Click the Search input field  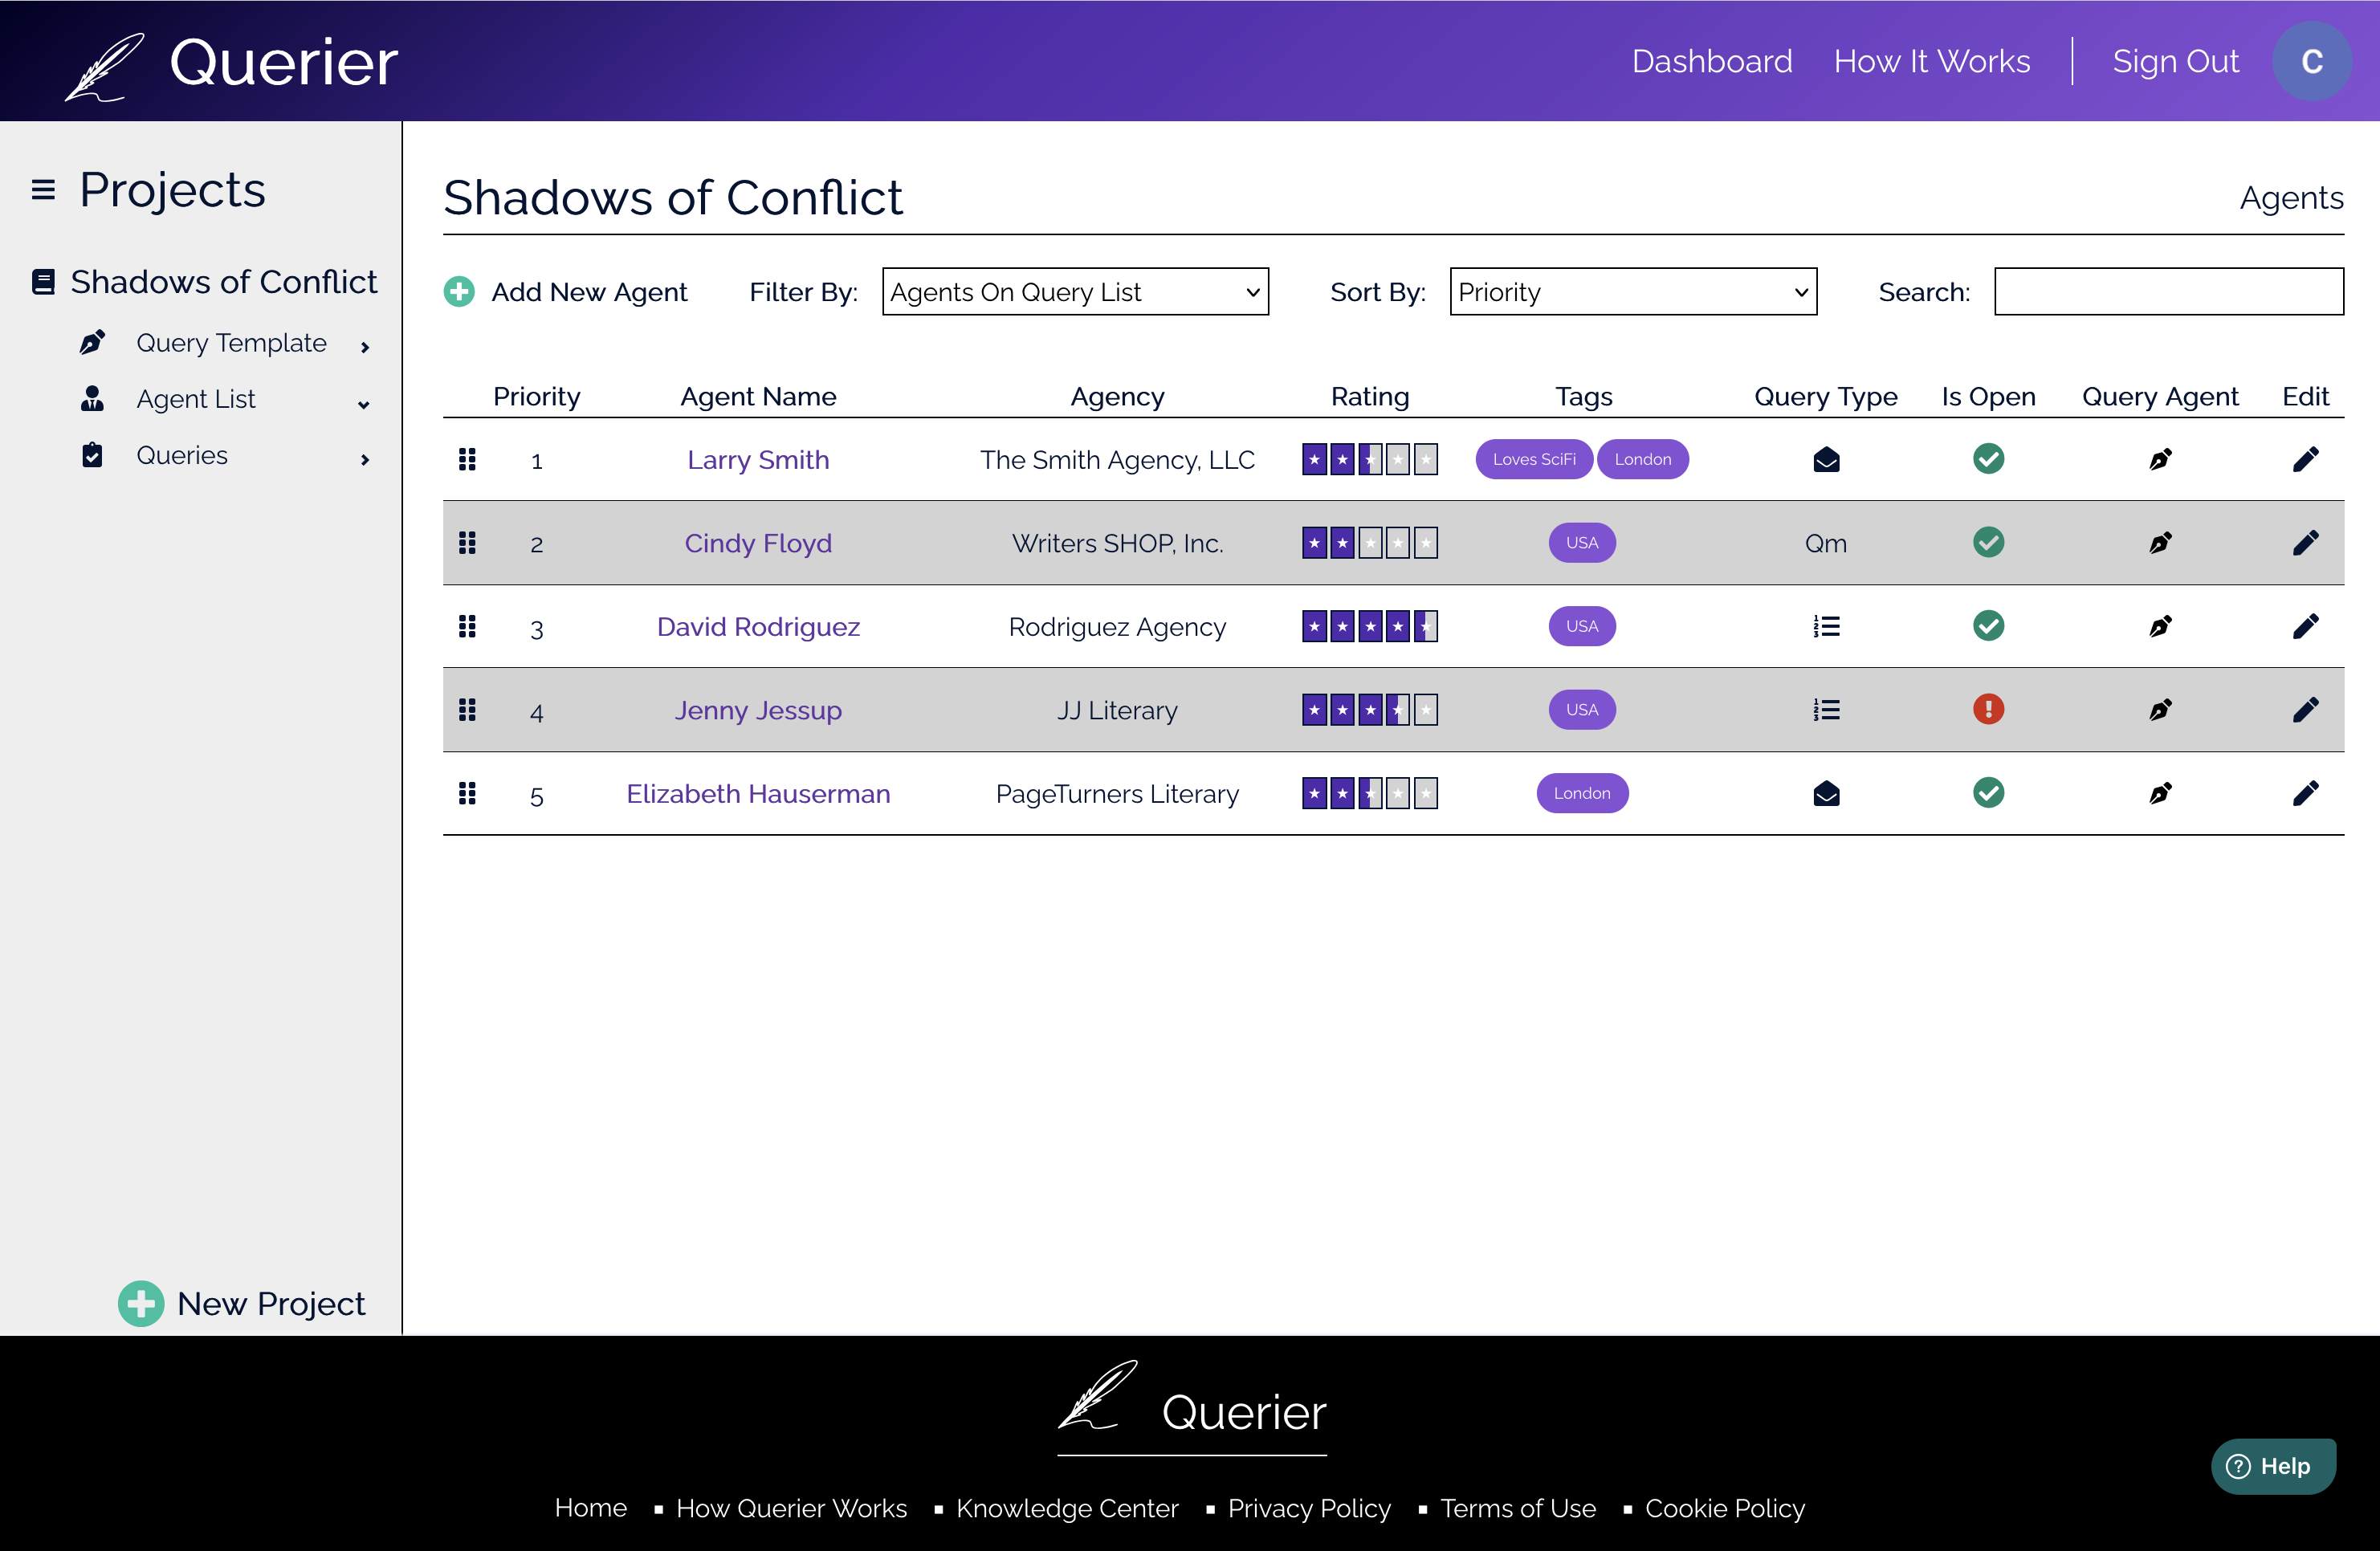2168,292
